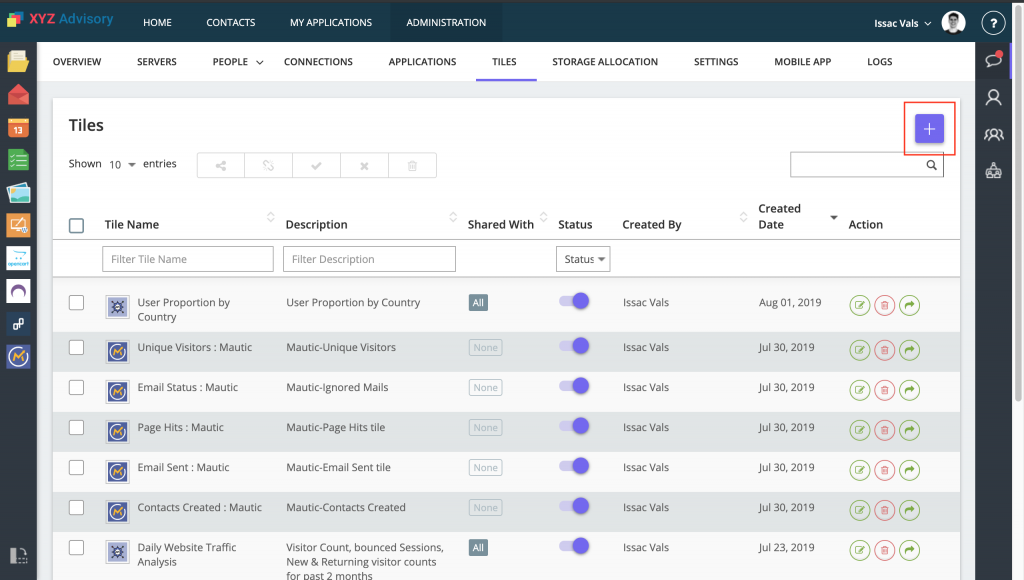This screenshot has width=1024, height=580.
Task: Click the share icon in bulk toolbar
Action: pos(221,166)
